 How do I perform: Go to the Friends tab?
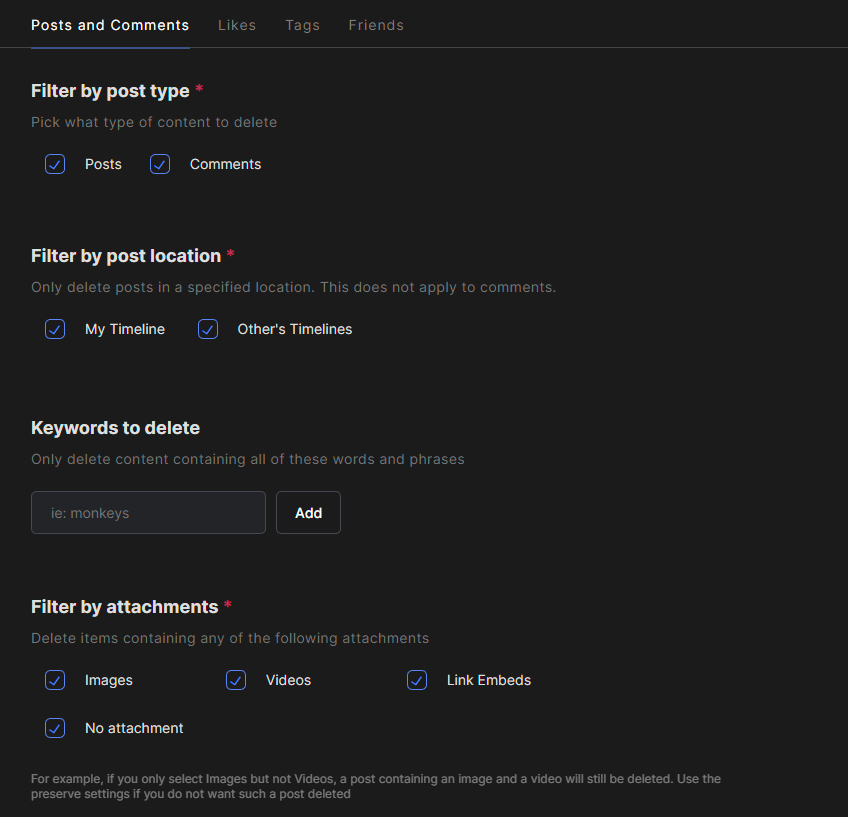pyautogui.click(x=376, y=25)
